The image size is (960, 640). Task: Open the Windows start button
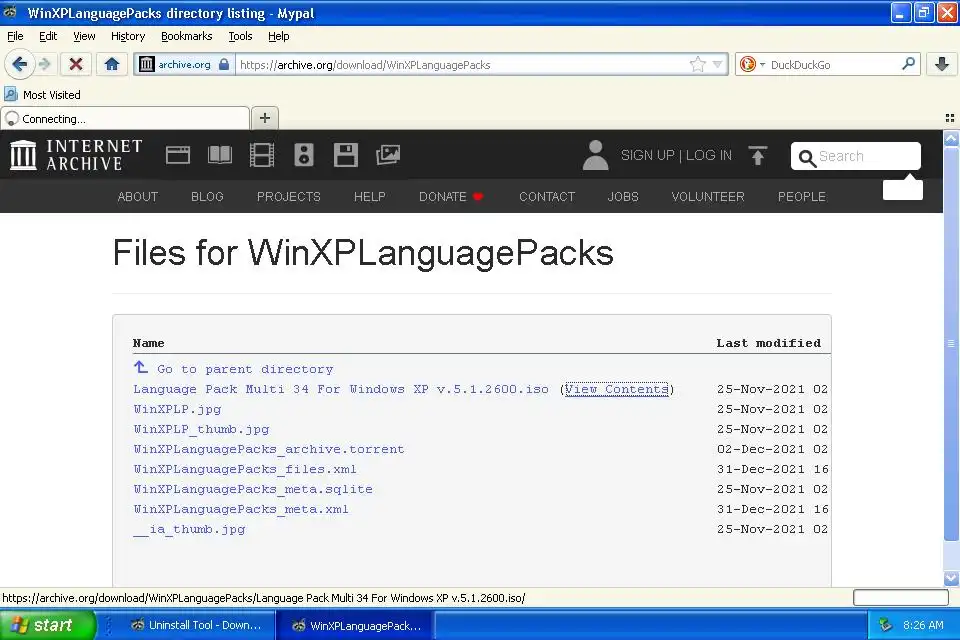pyautogui.click(x=48, y=625)
